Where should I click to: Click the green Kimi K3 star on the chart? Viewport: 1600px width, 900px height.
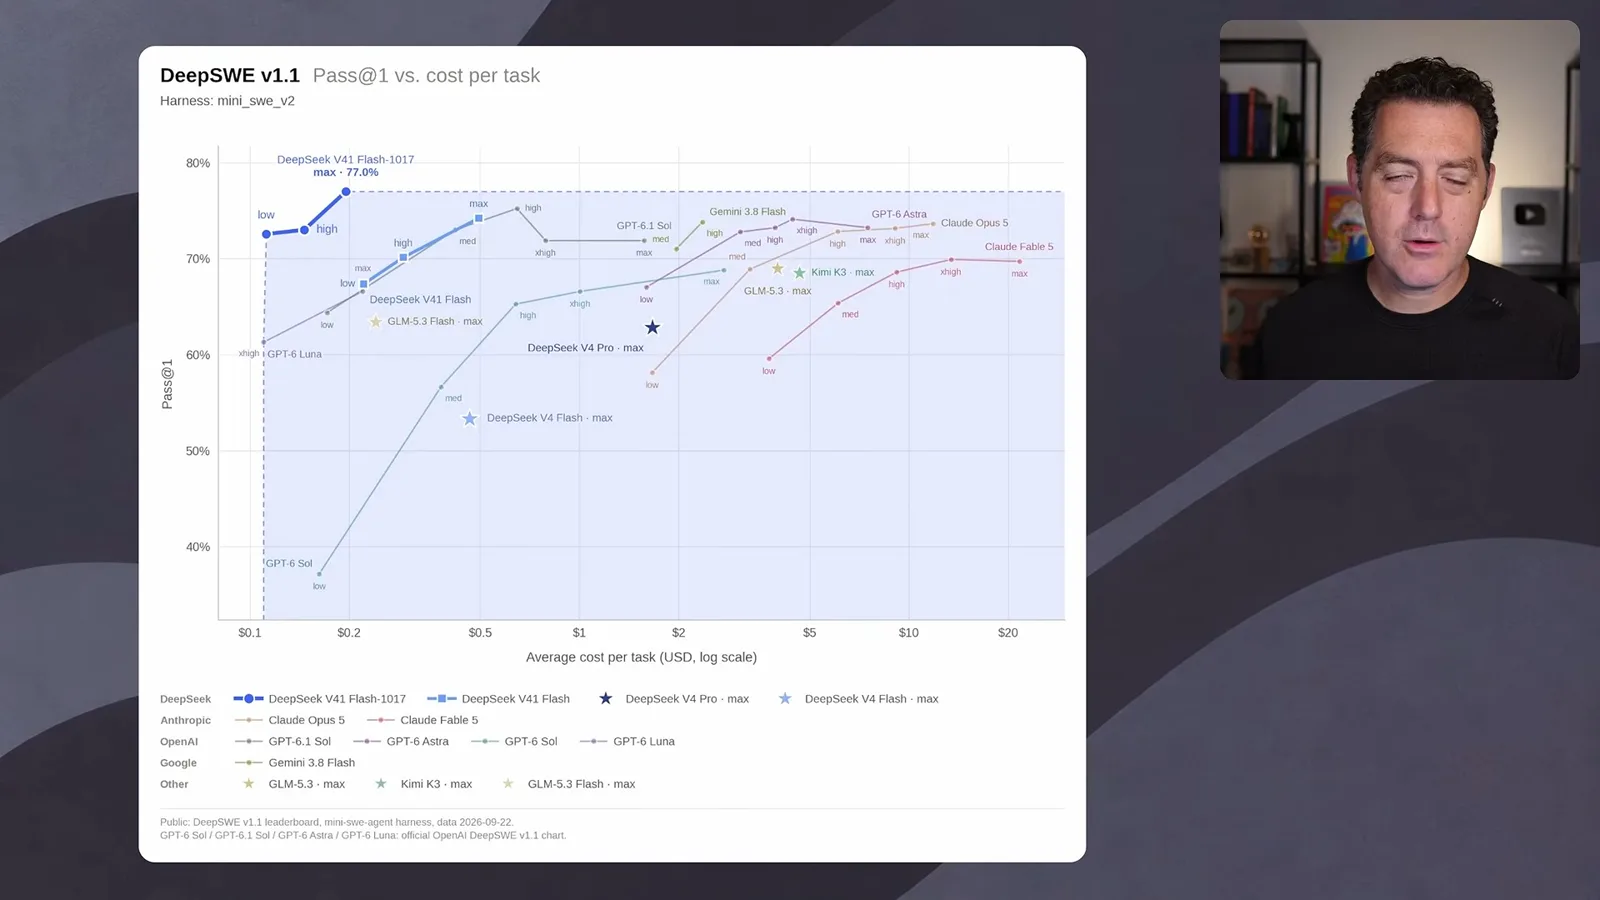pyautogui.click(x=799, y=272)
